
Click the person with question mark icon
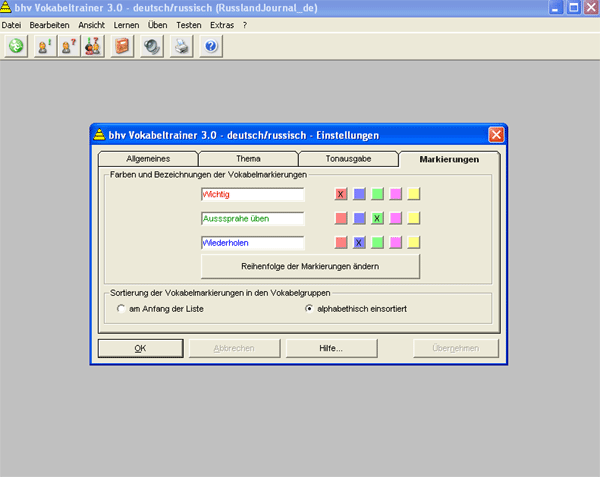[x=69, y=46]
